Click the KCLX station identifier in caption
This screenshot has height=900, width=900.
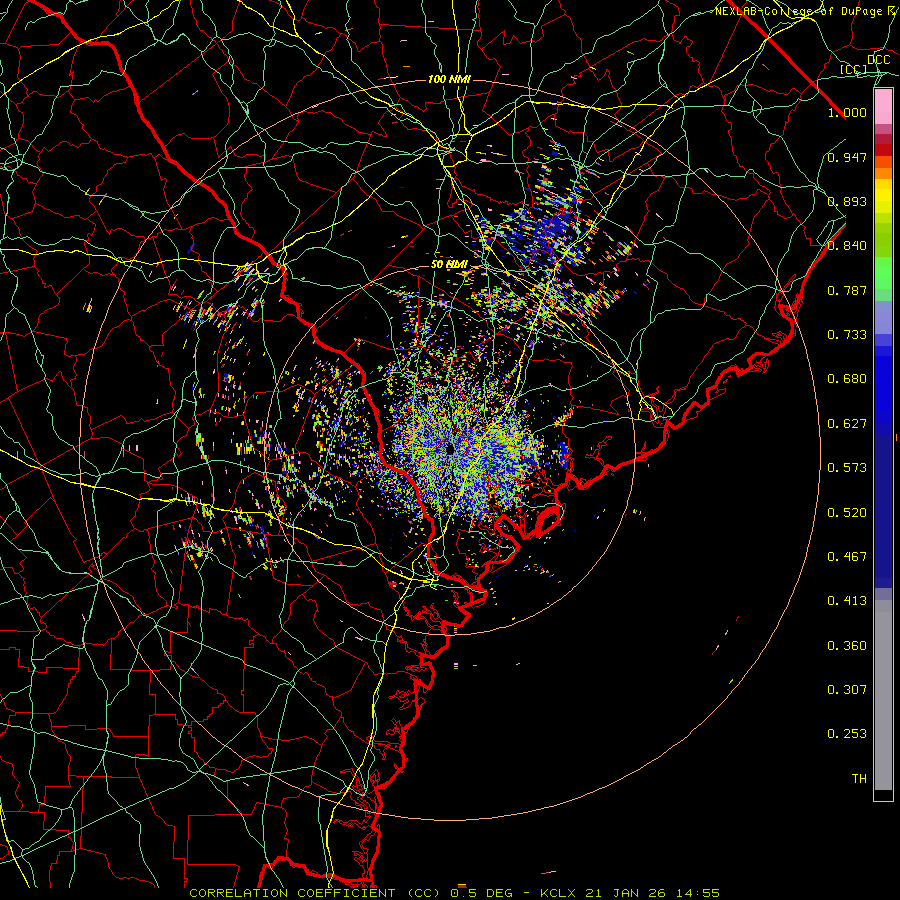[557, 893]
